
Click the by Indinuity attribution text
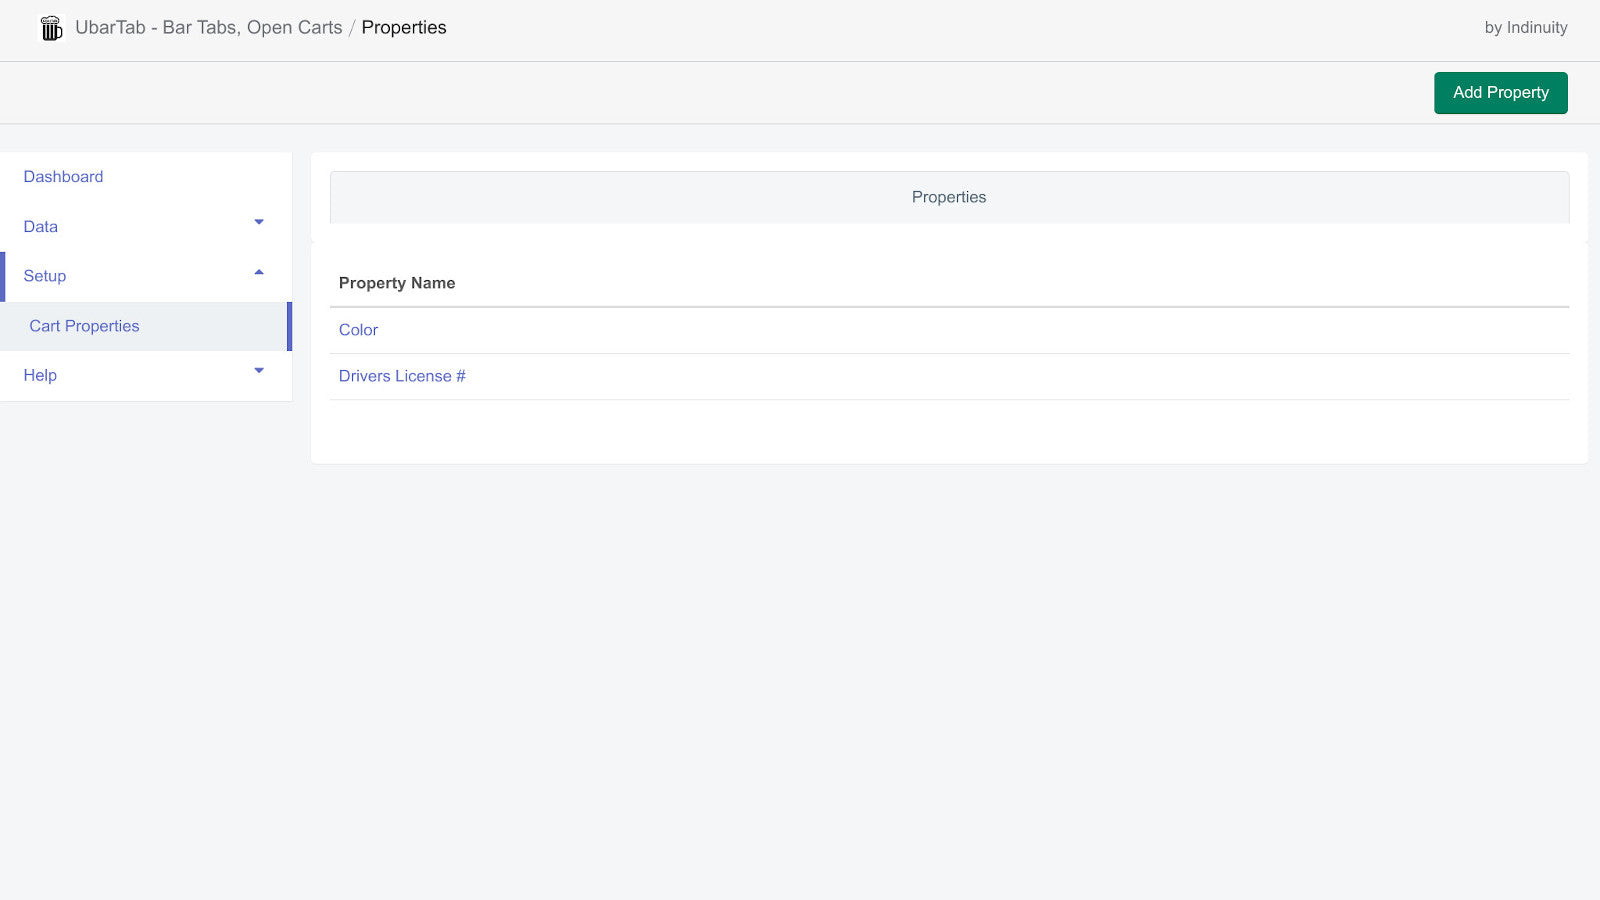pyautogui.click(x=1525, y=27)
